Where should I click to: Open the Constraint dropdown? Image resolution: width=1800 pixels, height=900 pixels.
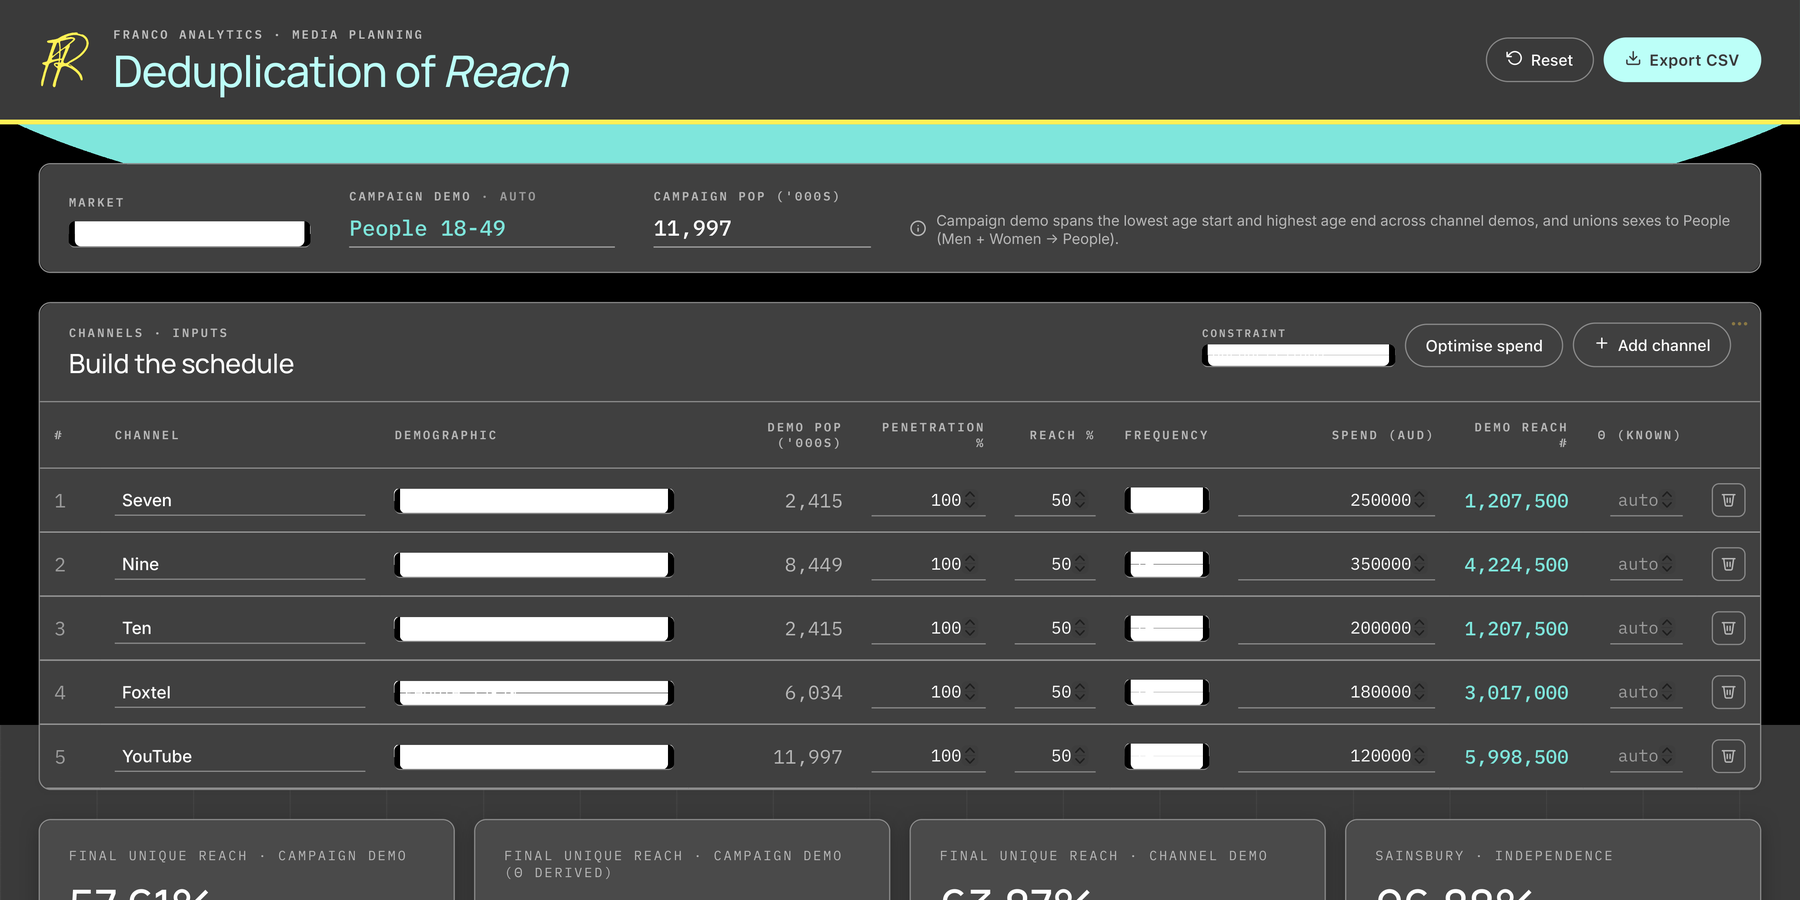point(1298,355)
